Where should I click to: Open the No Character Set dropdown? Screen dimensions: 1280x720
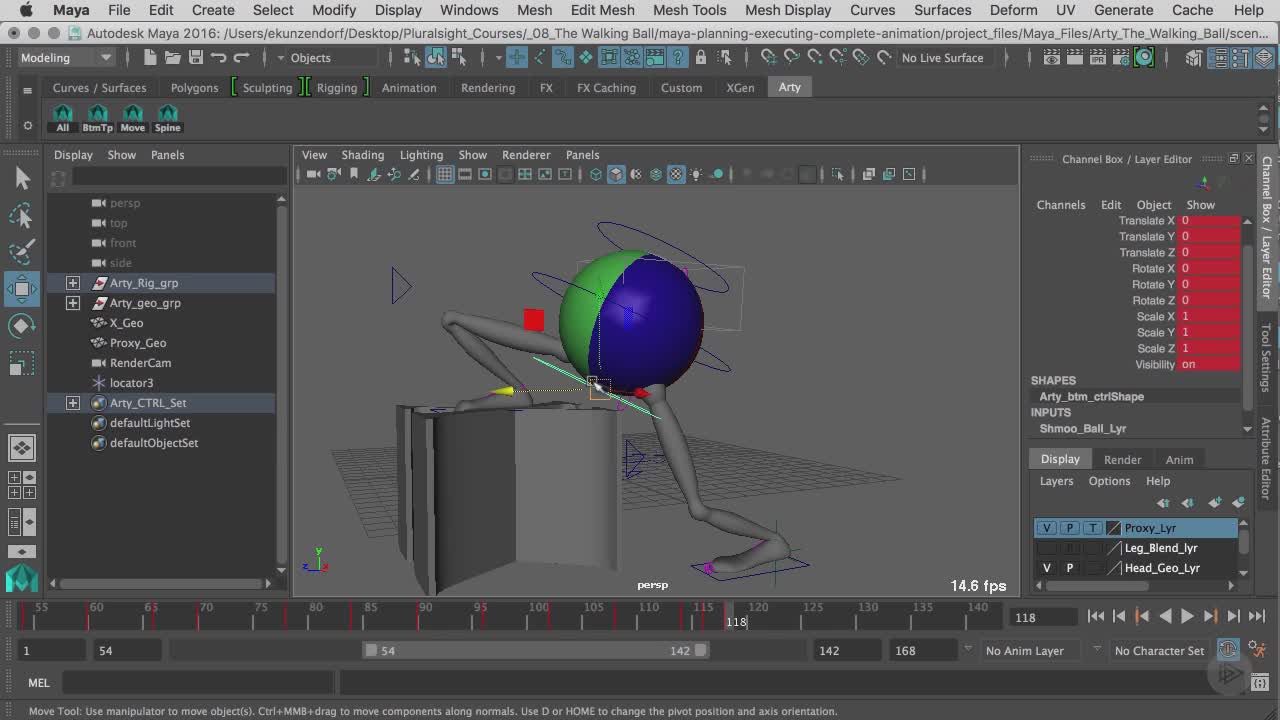click(1160, 651)
